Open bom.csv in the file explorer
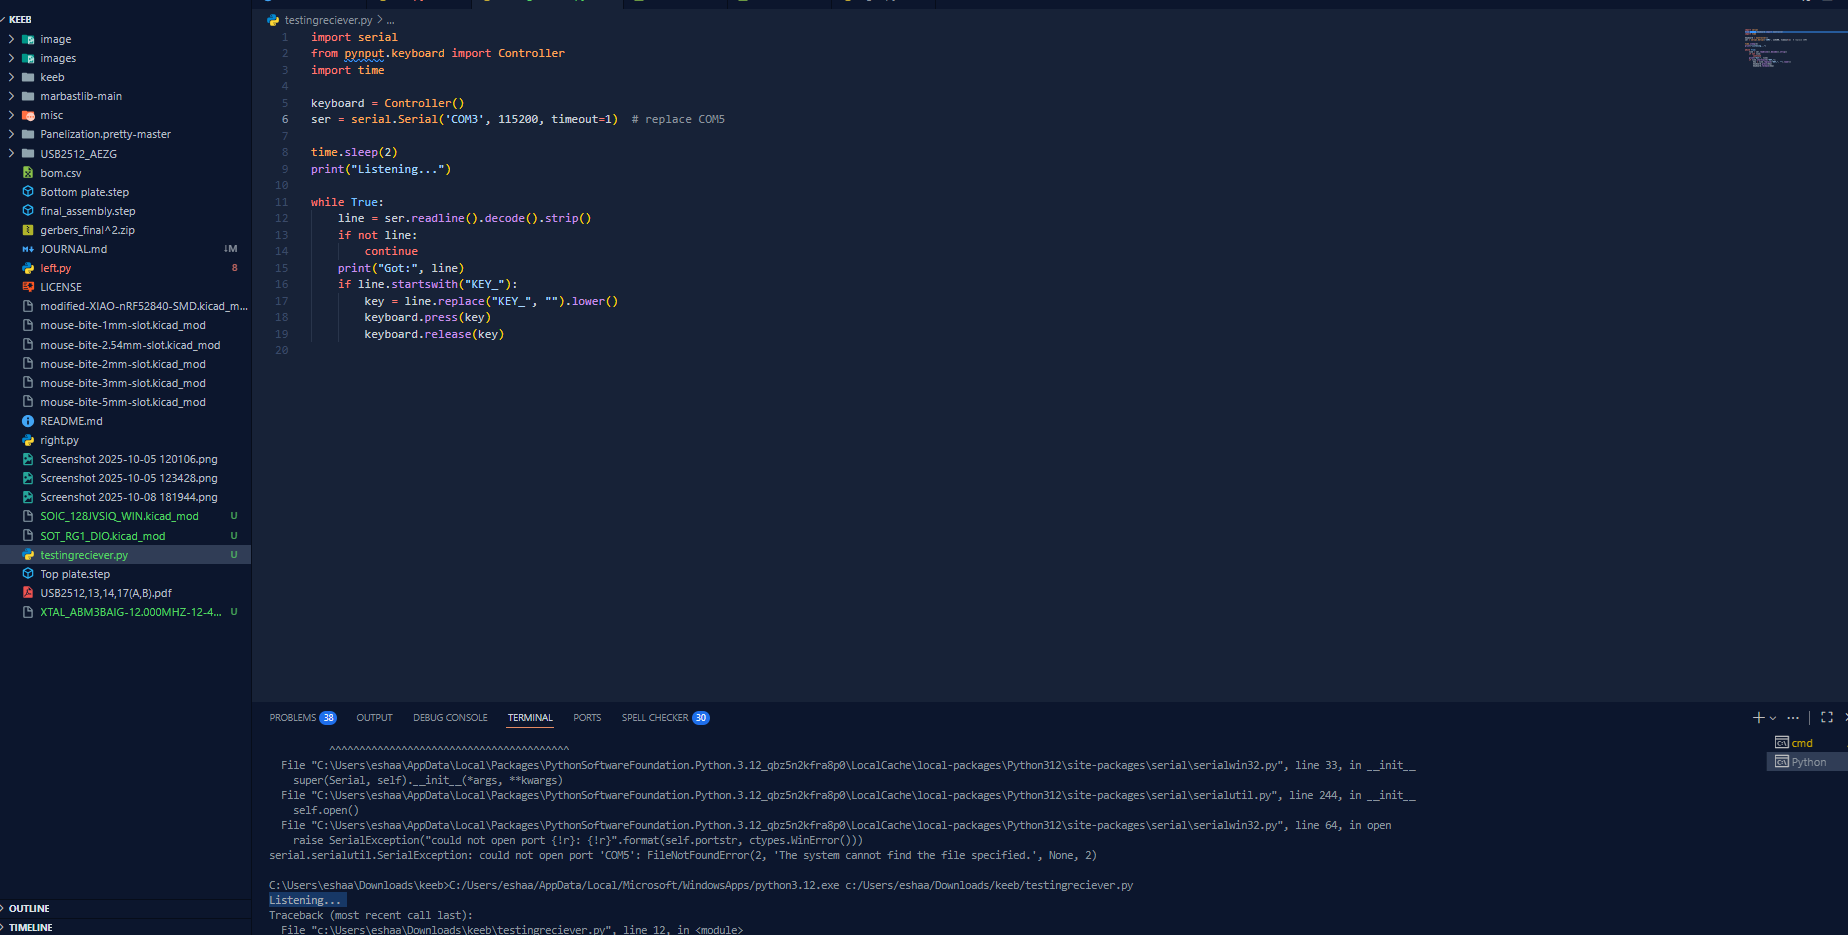Screen dimensions: 1848x935 [61, 173]
